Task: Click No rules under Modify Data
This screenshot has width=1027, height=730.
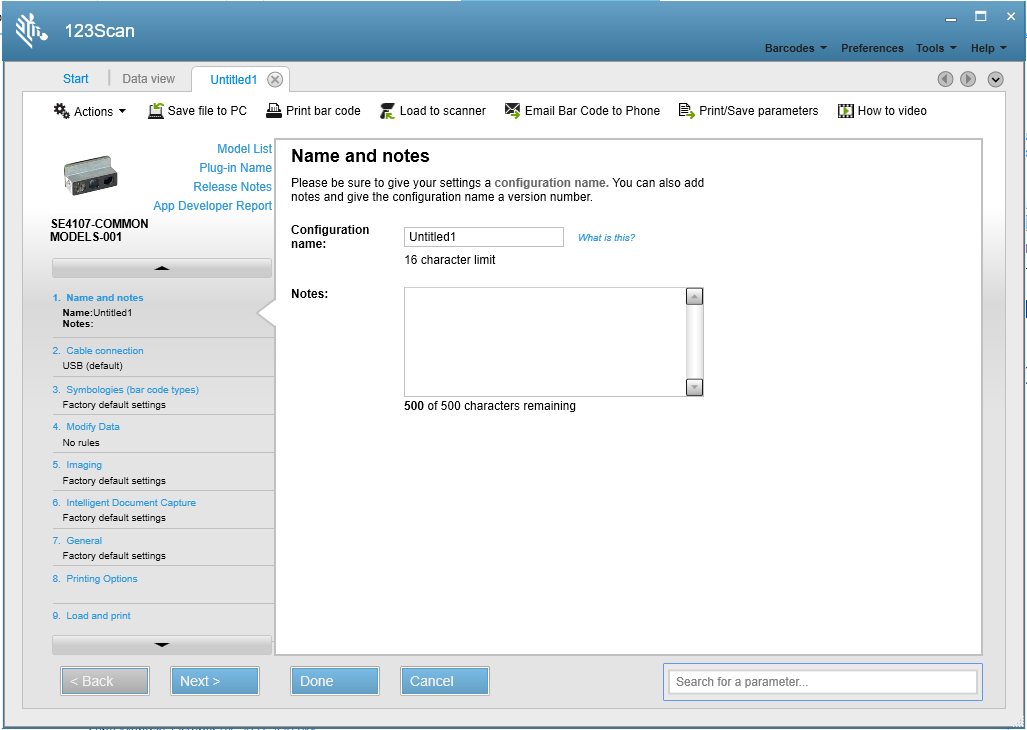Action: pos(81,443)
